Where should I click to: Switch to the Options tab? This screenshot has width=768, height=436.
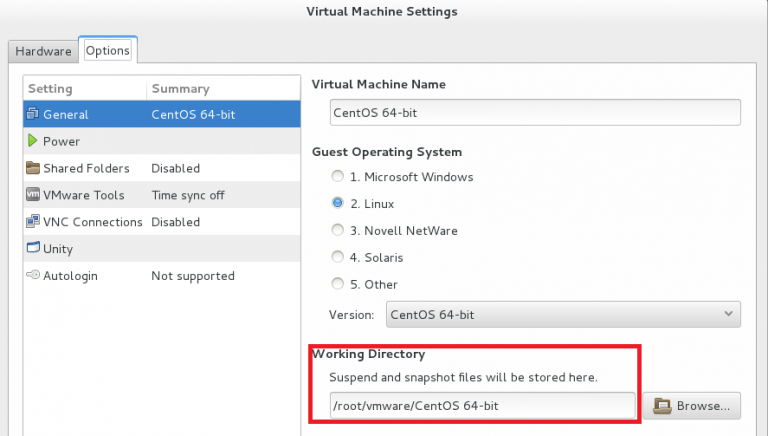pos(108,50)
